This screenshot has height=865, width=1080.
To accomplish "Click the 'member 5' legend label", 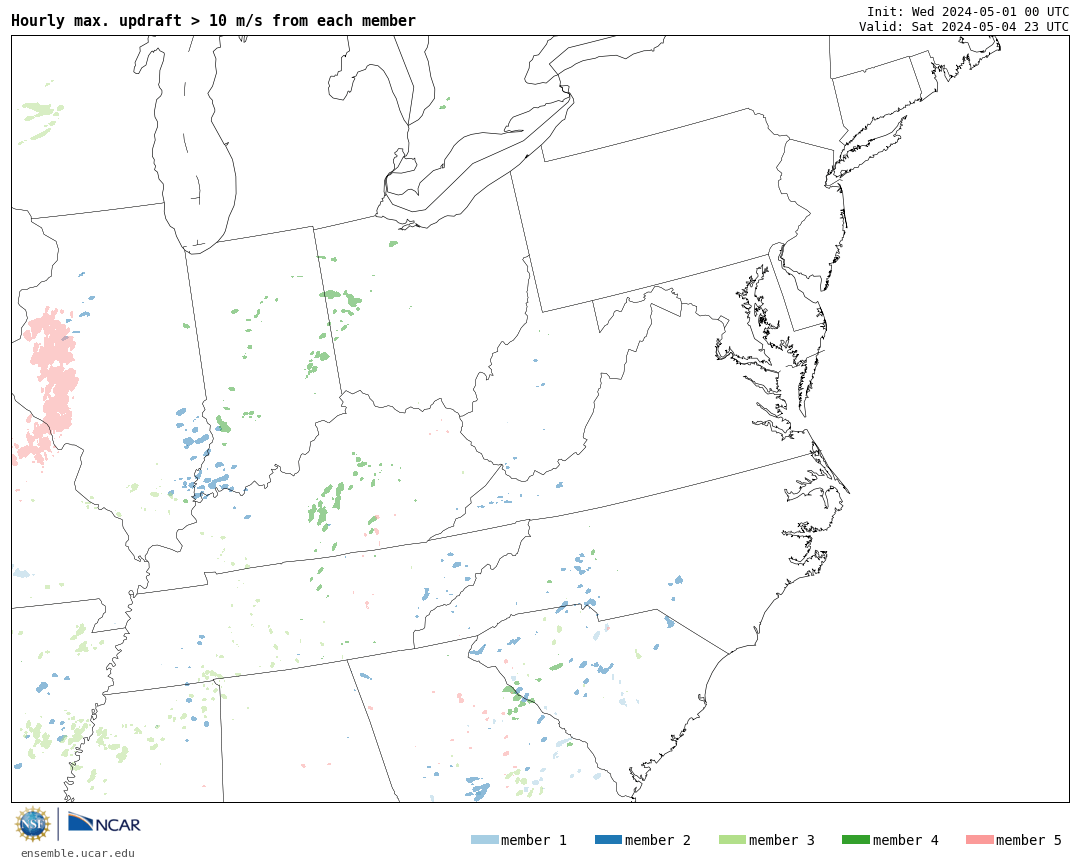I will coord(1029,840).
